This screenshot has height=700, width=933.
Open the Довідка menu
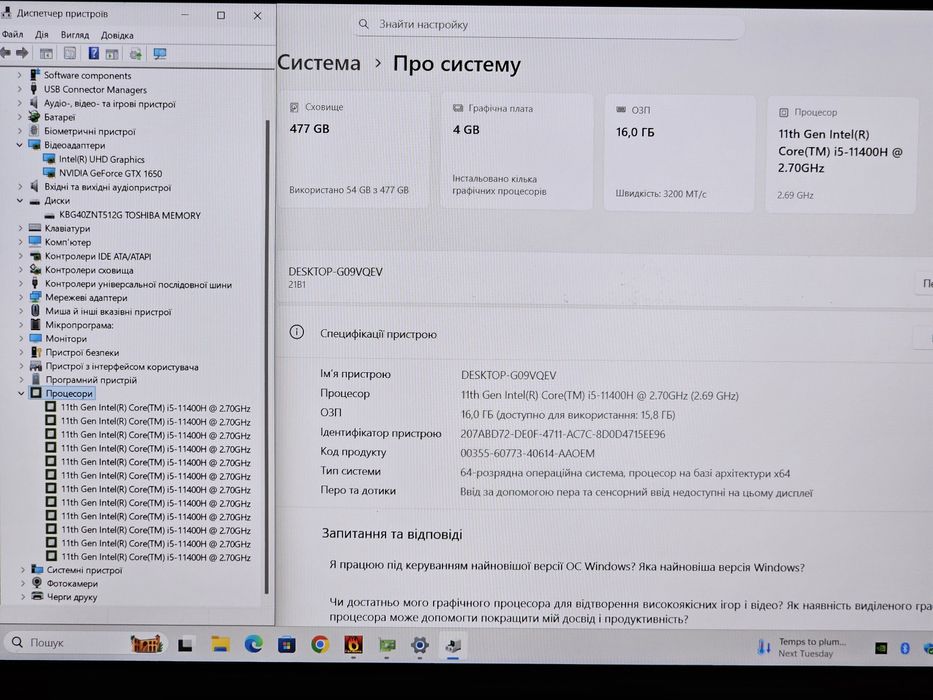click(117, 35)
